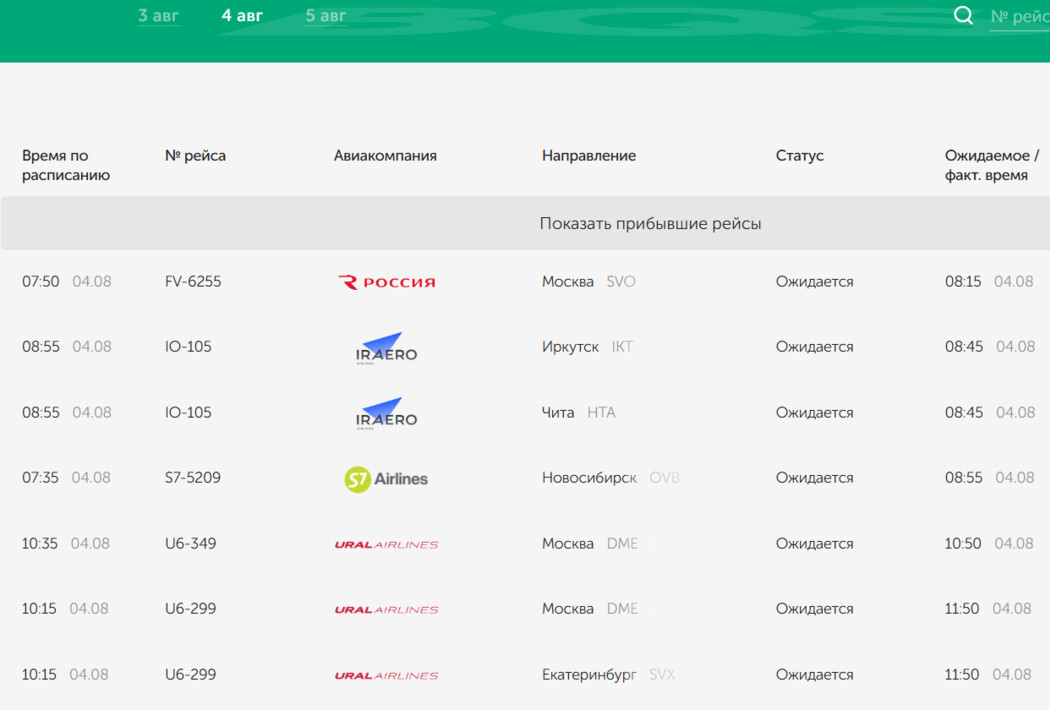Click the № рейса column header
Screen dimensions: 1050x710
196,155
